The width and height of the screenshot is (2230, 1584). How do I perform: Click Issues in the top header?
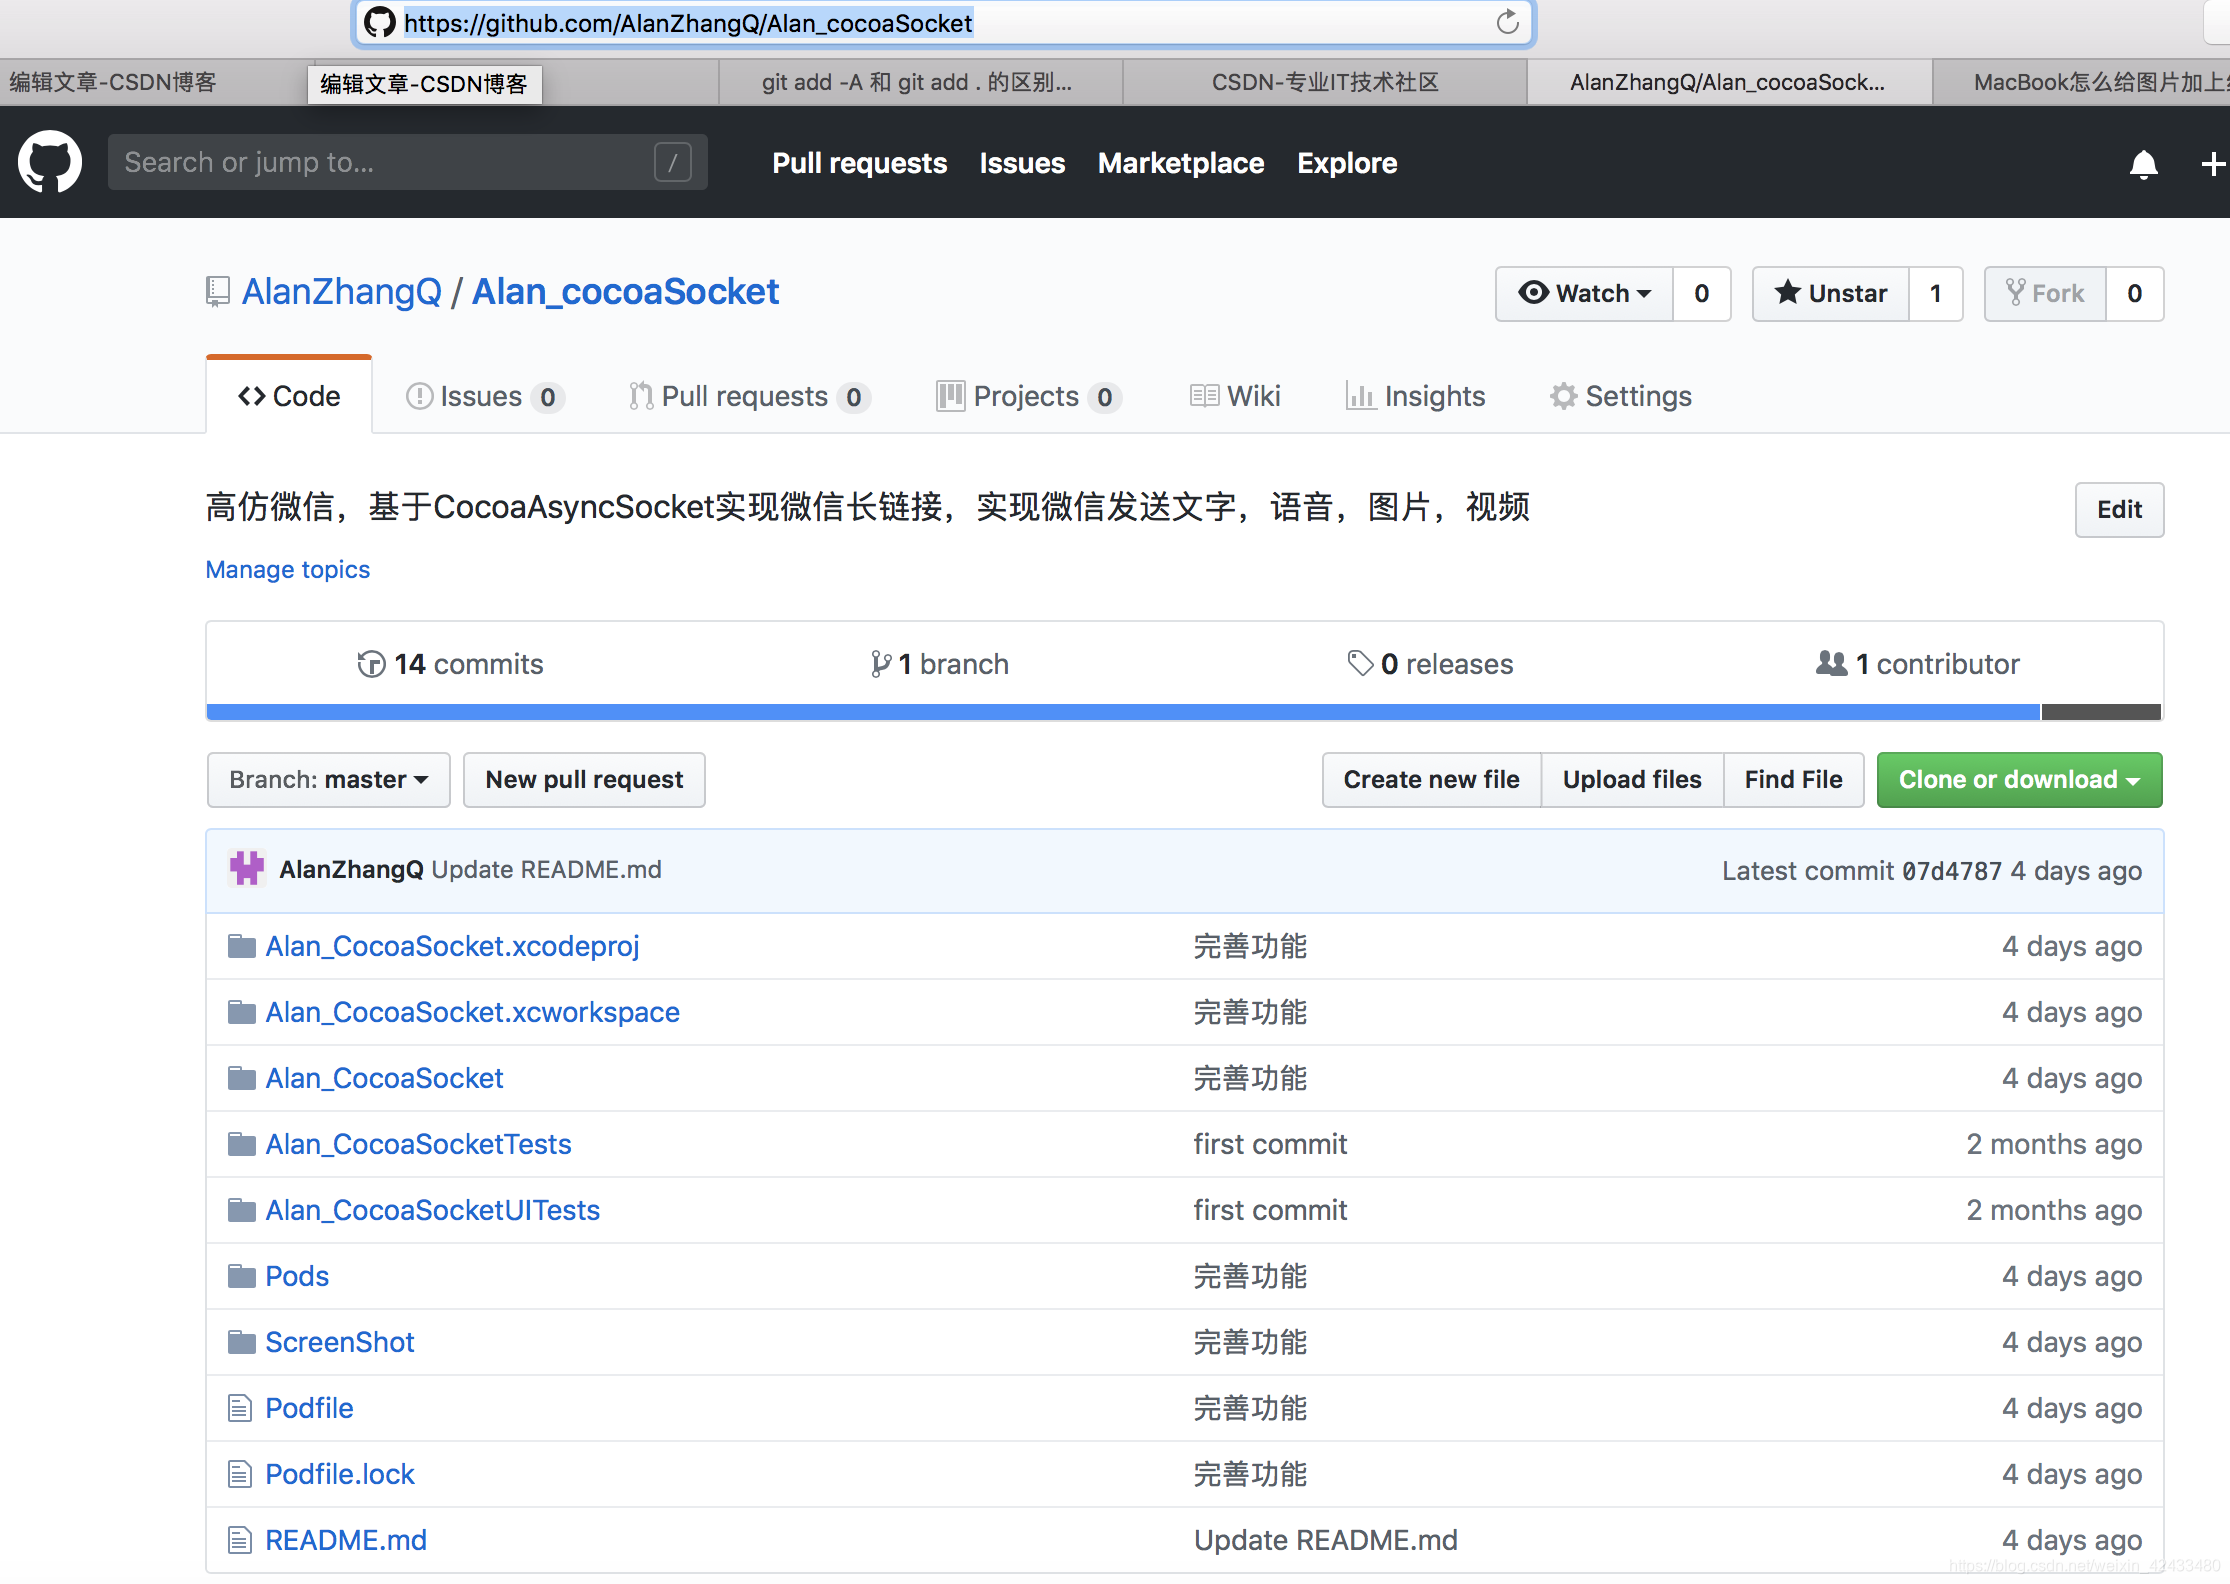(1022, 163)
